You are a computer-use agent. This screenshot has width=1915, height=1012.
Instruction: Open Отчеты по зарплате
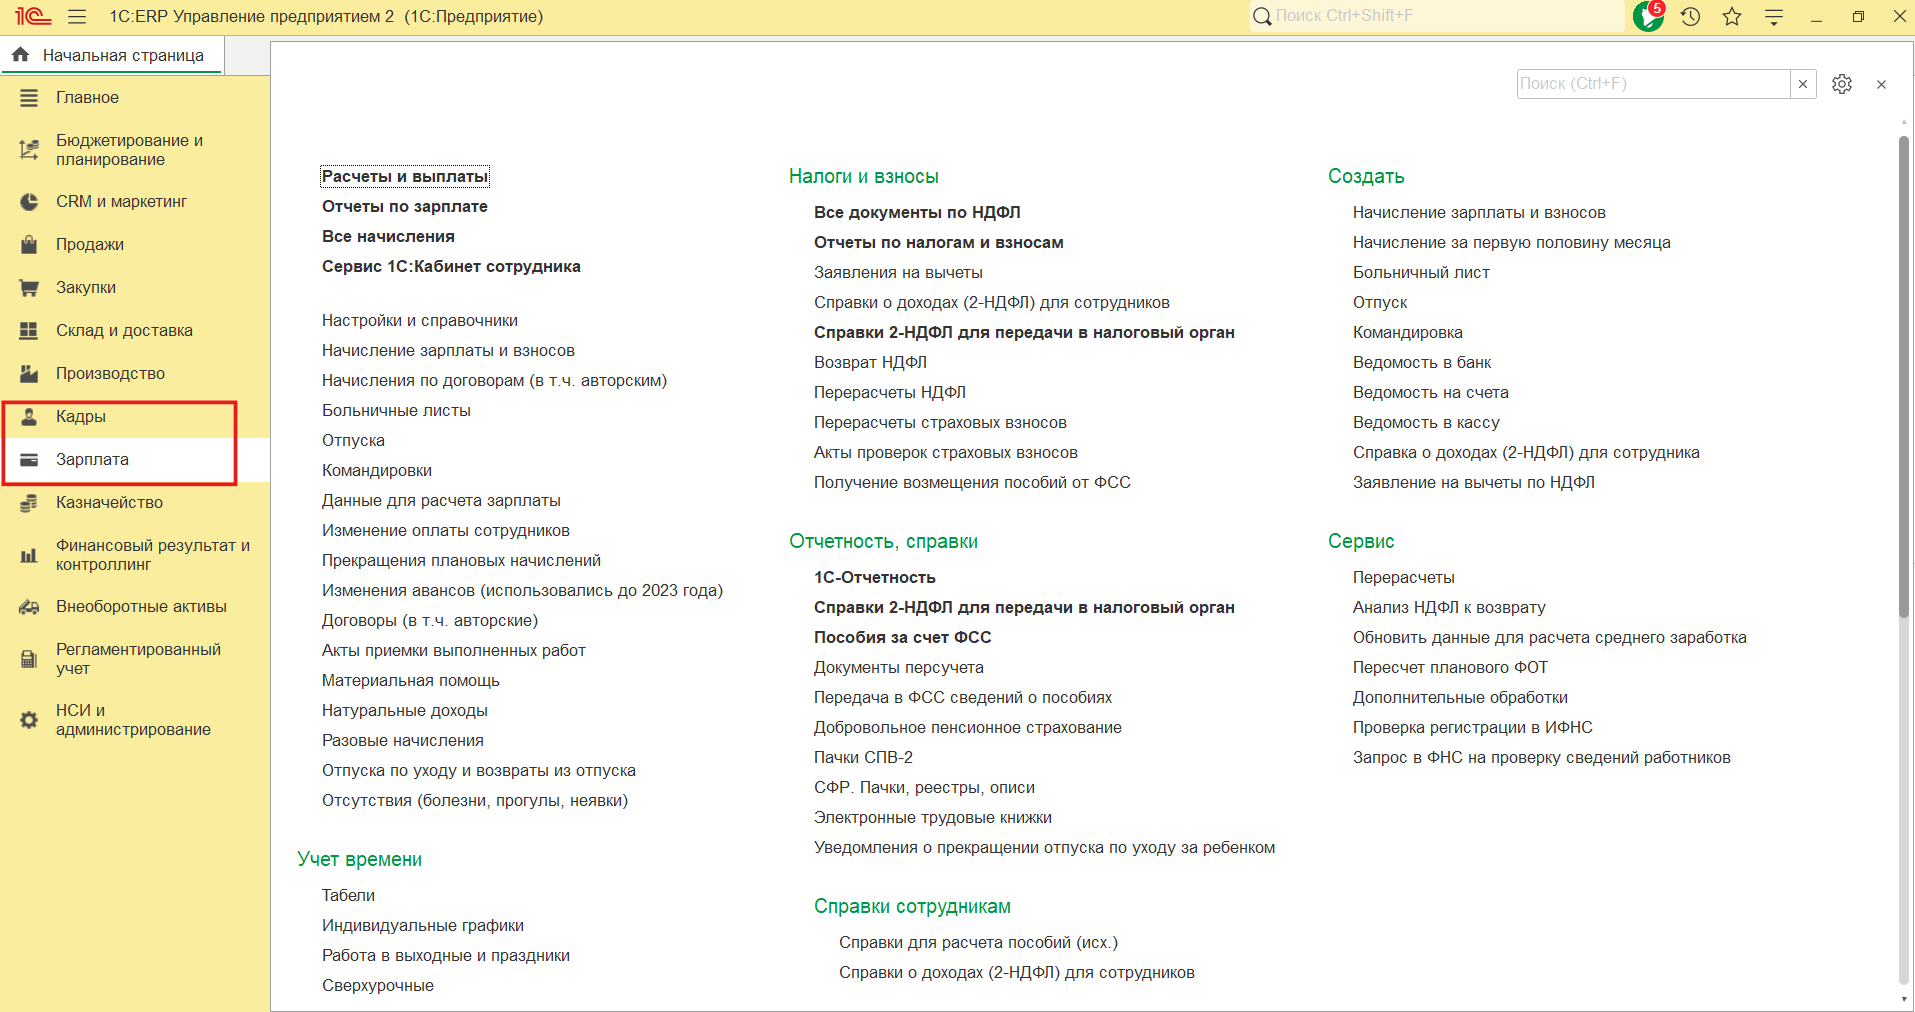(x=405, y=207)
